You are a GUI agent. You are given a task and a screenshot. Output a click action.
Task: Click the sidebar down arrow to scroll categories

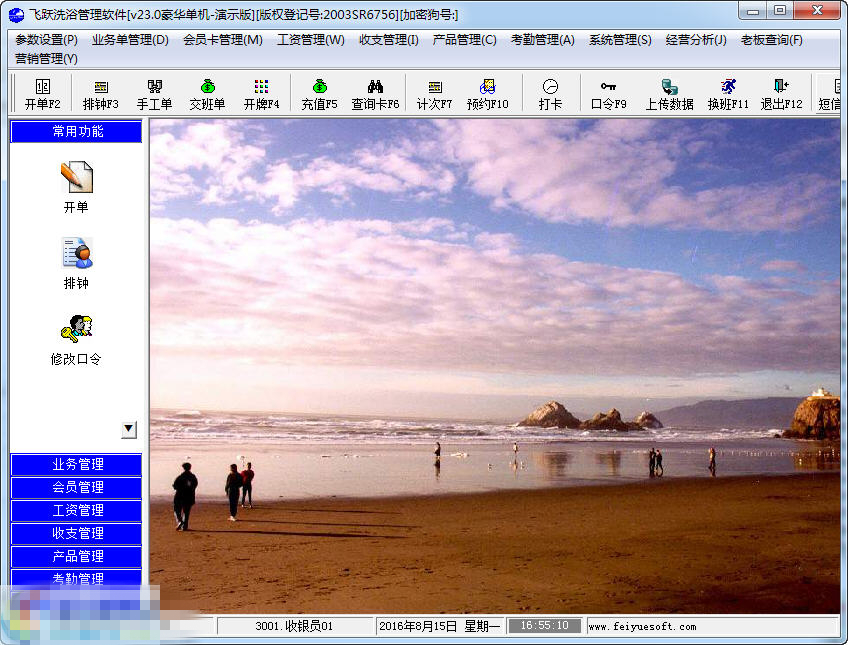coord(128,428)
